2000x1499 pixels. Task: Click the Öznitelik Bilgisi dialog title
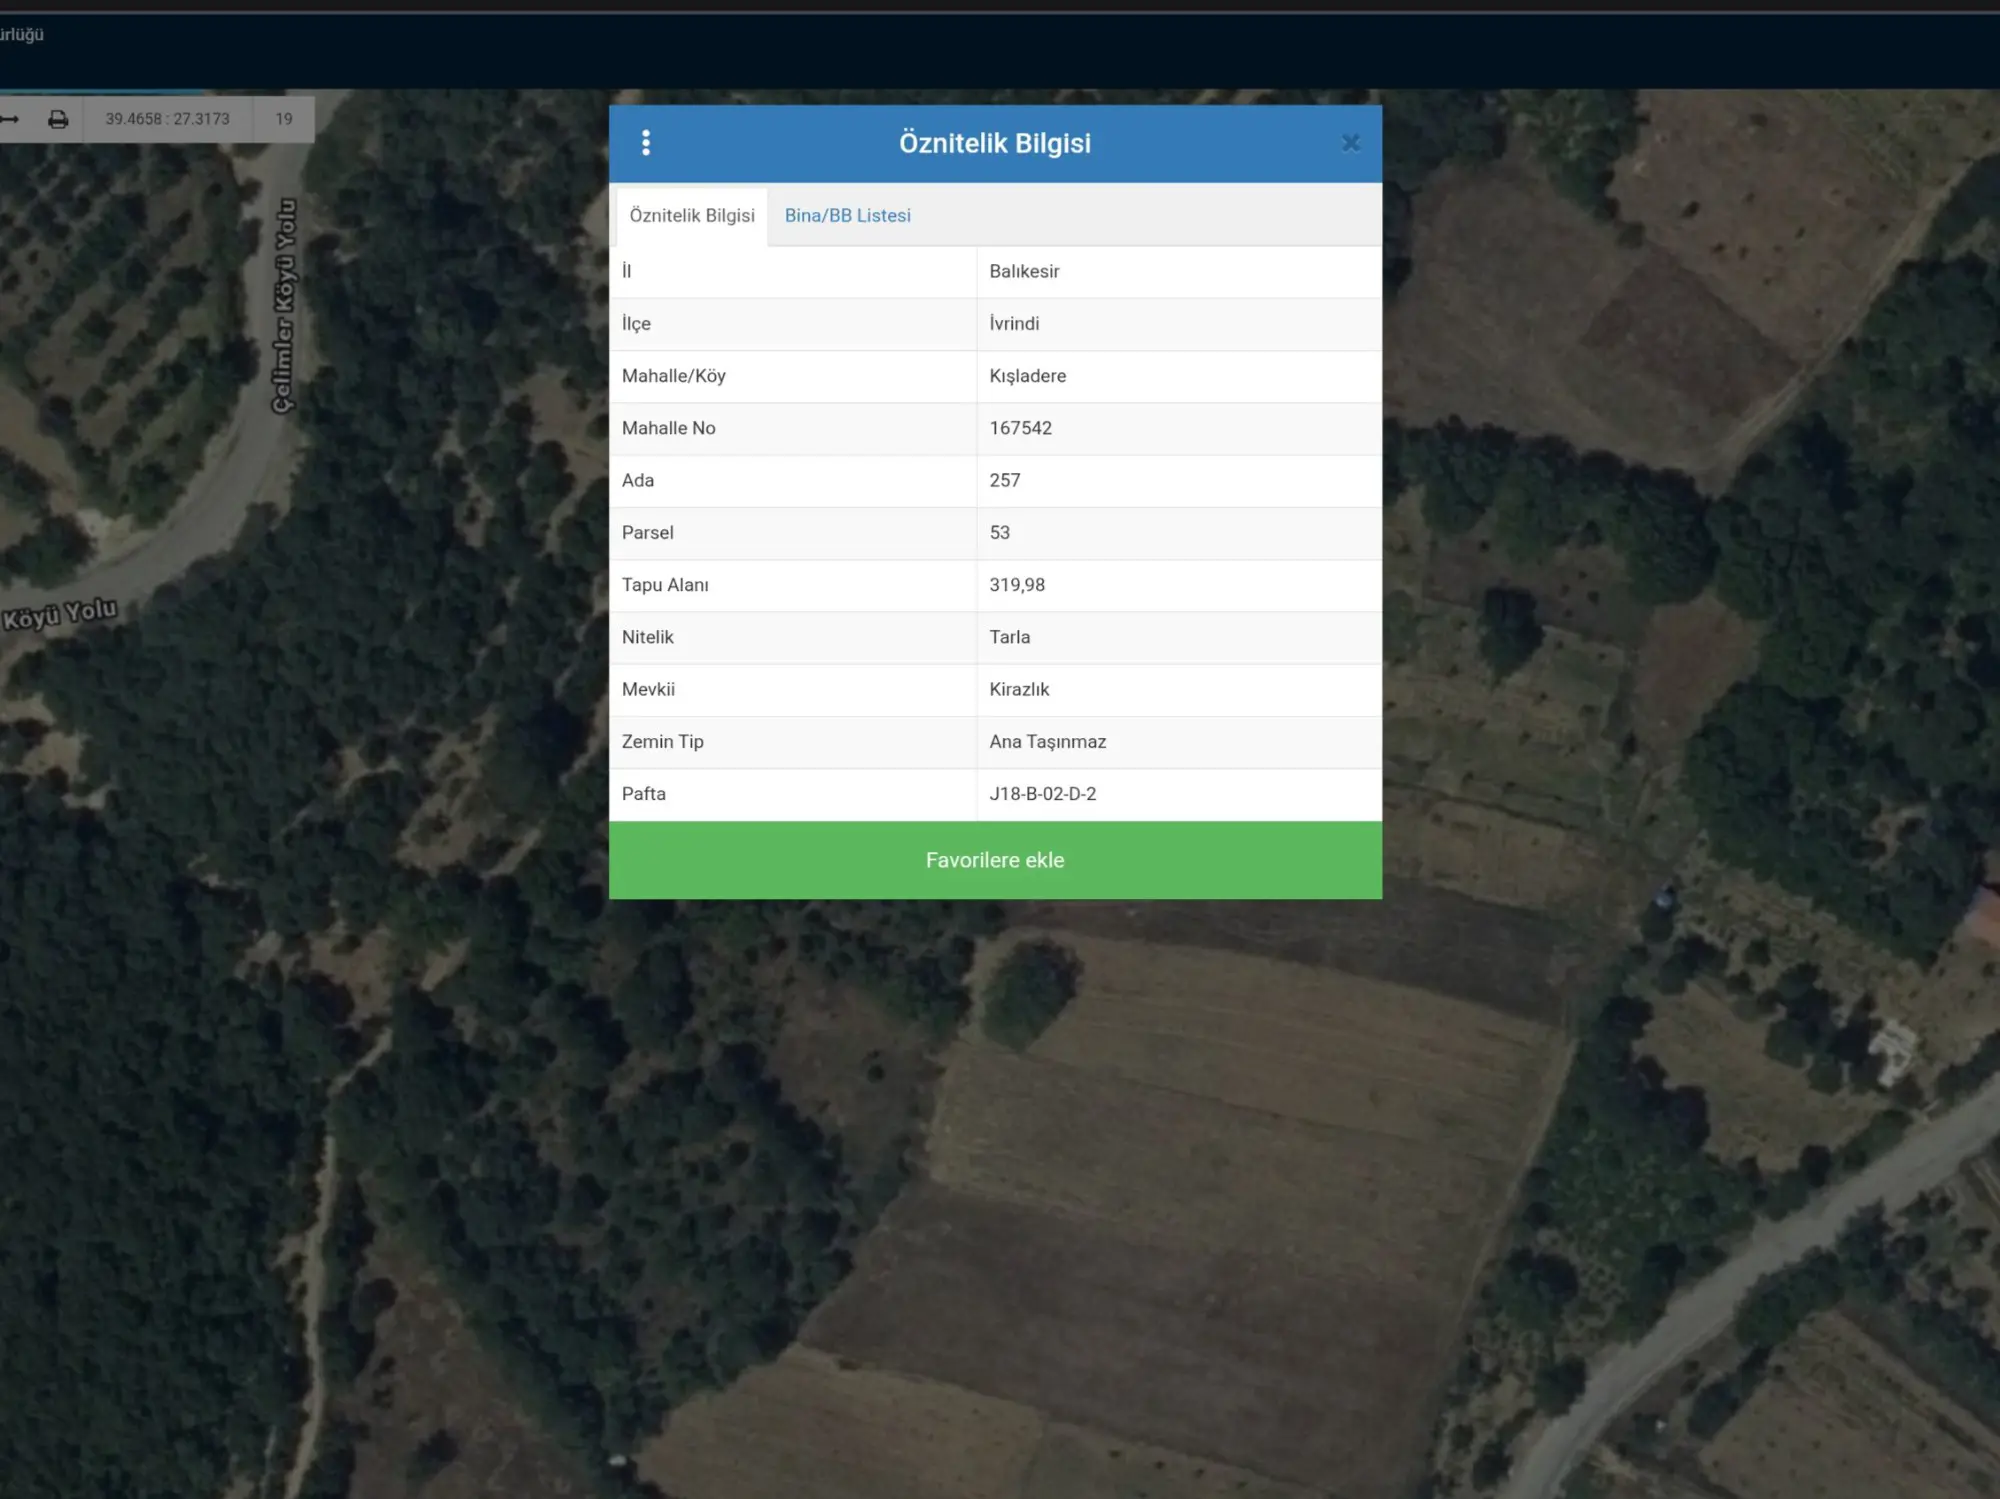click(995, 143)
